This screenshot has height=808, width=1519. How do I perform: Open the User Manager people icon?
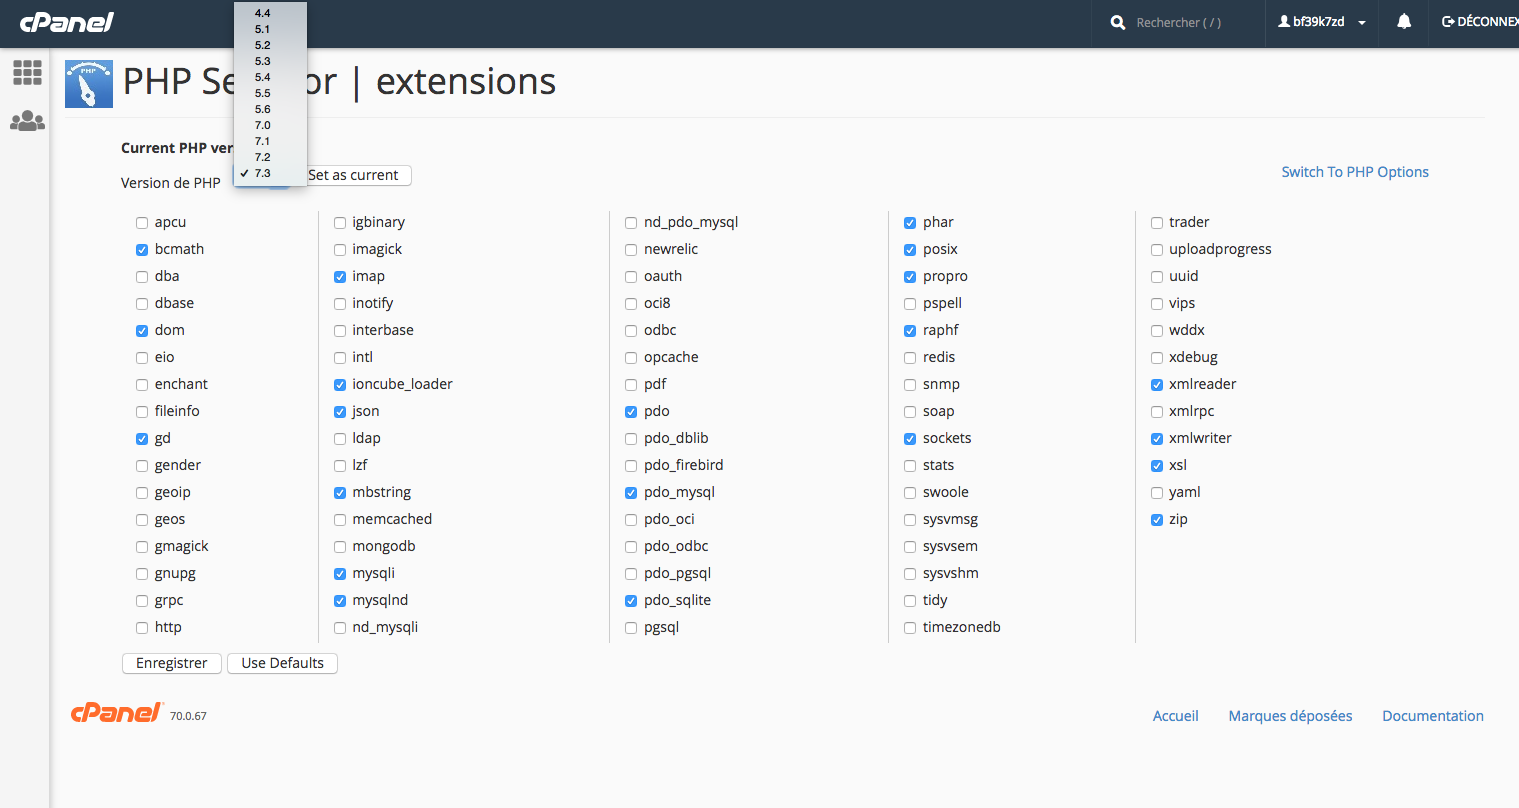pos(27,121)
